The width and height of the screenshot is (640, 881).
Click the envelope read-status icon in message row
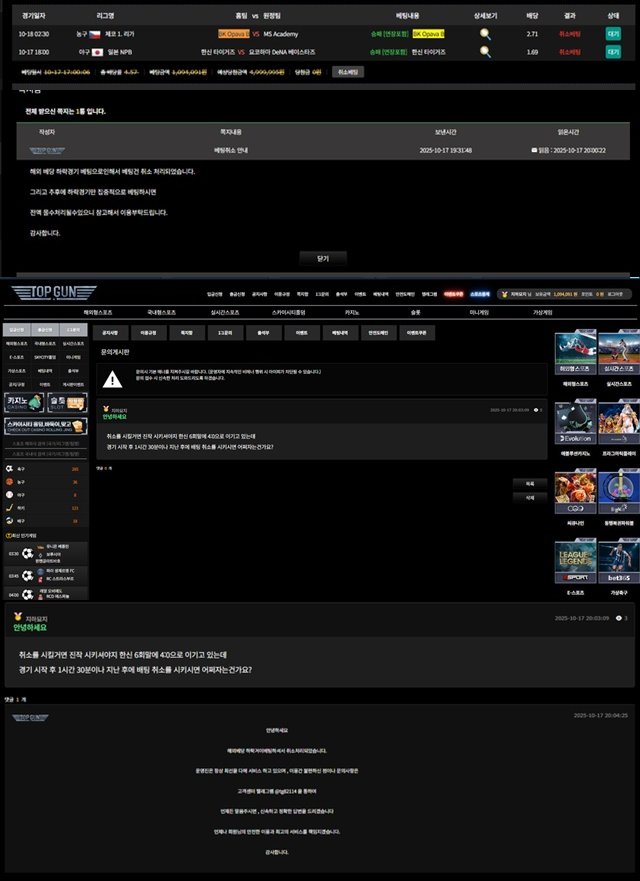pyautogui.click(x=535, y=150)
